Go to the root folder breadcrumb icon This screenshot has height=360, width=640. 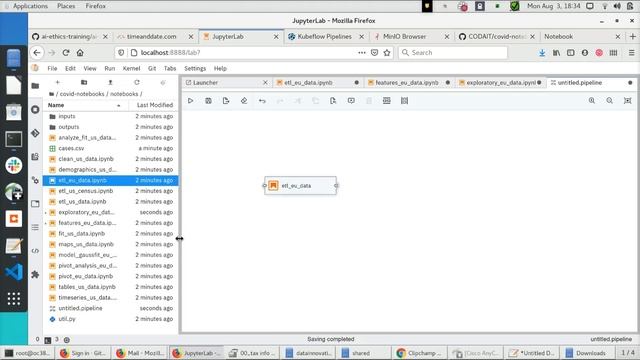click(x=51, y=94)
